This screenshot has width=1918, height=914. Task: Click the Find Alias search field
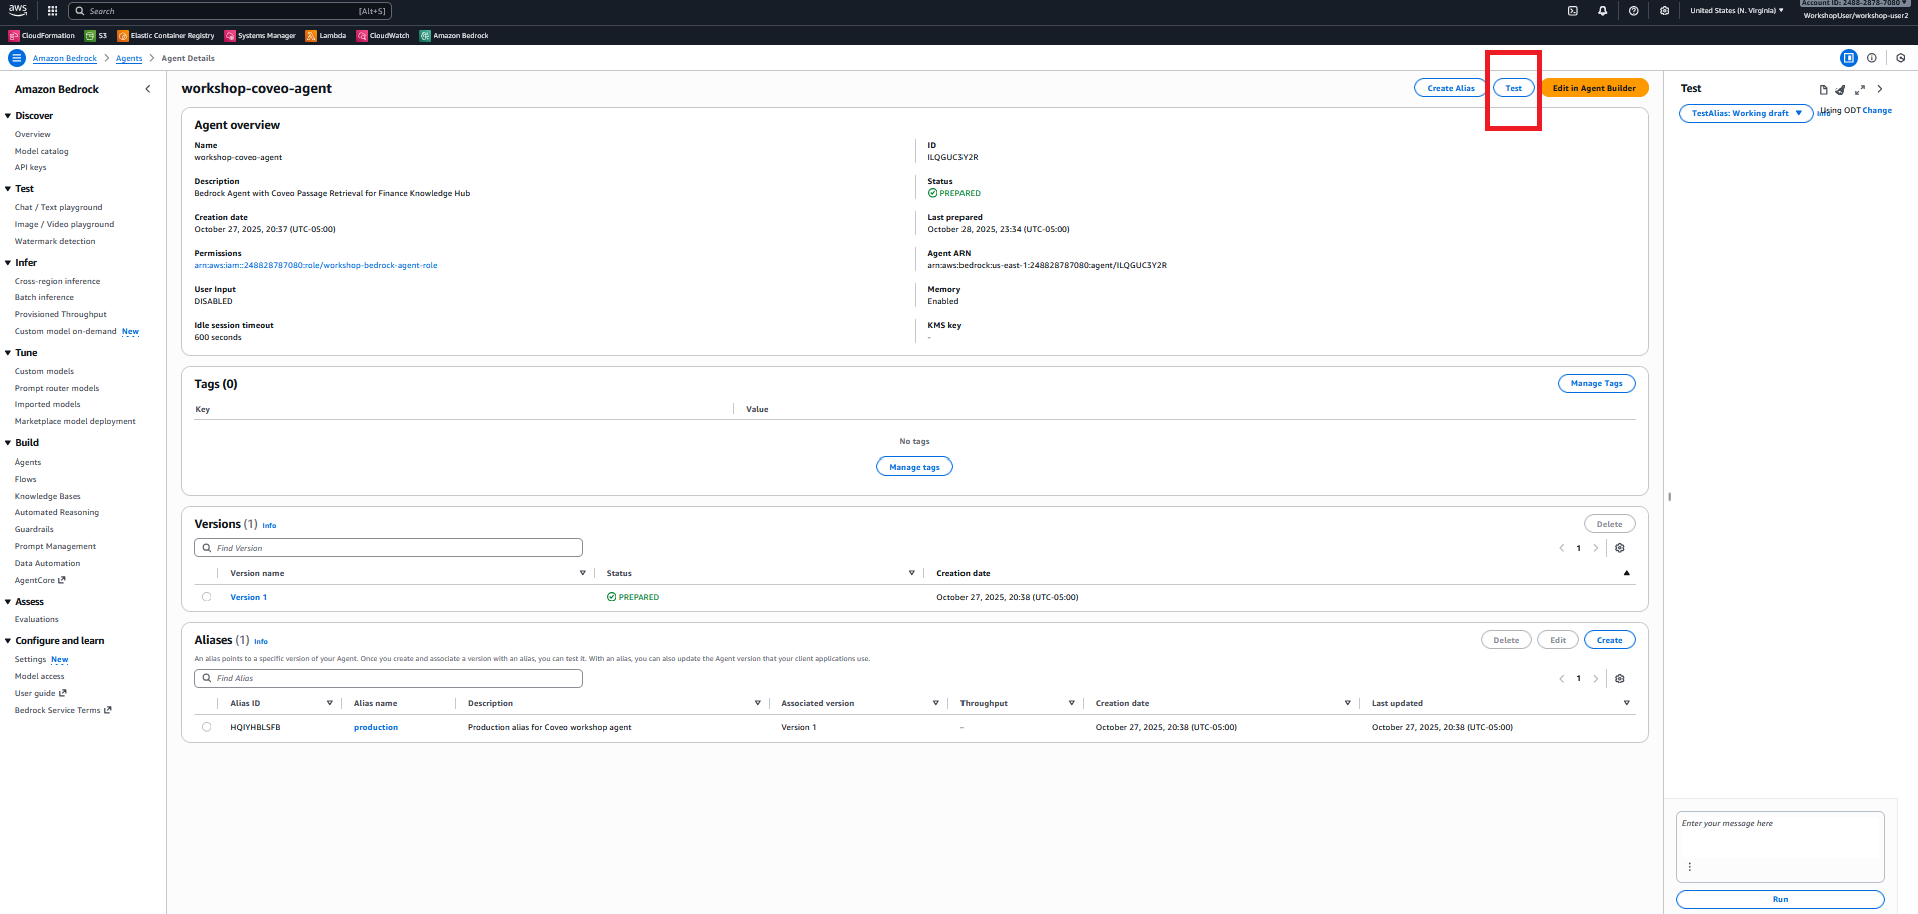388,678
